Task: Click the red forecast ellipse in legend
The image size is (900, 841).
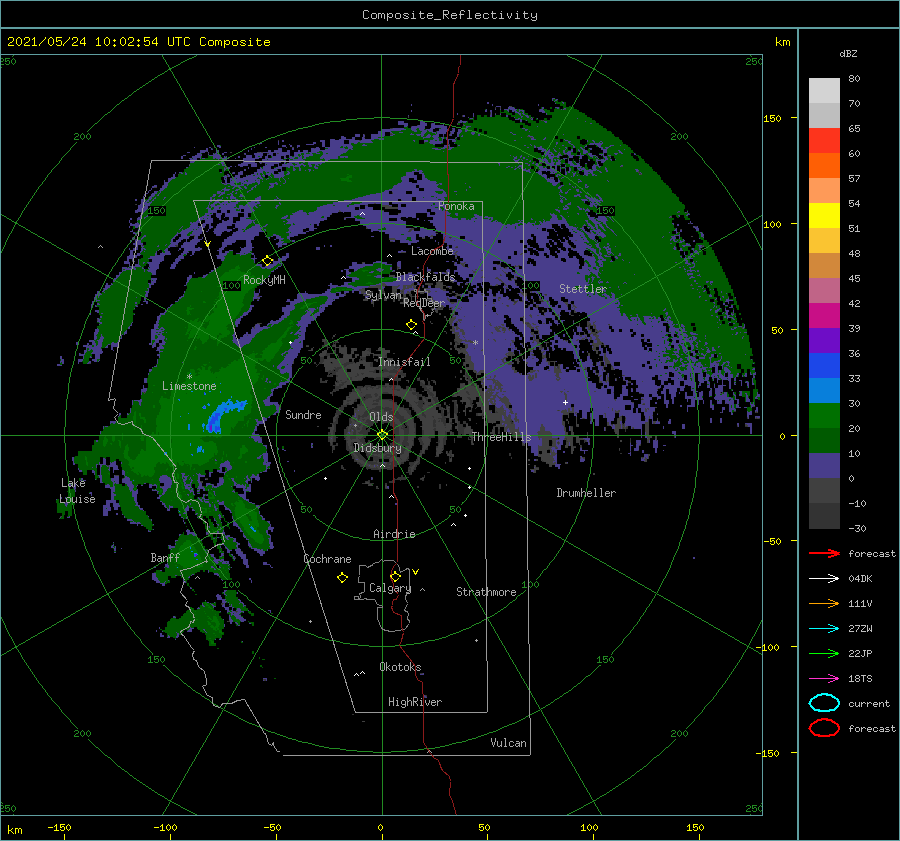Action: click(x=824, y=728)
